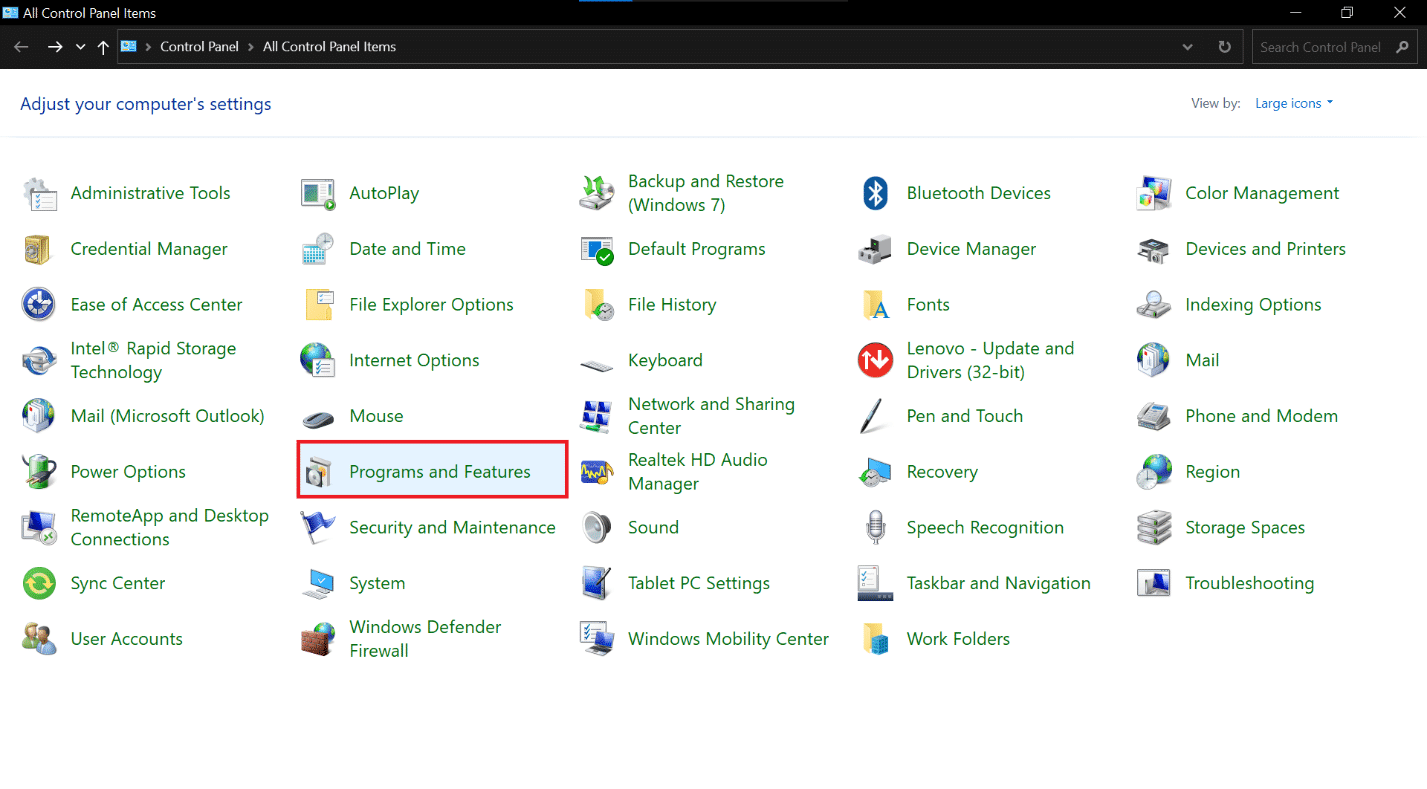Click the Credential Manager safe icon
Viewport: 1427px width, 789px height.
coord(39,249)
